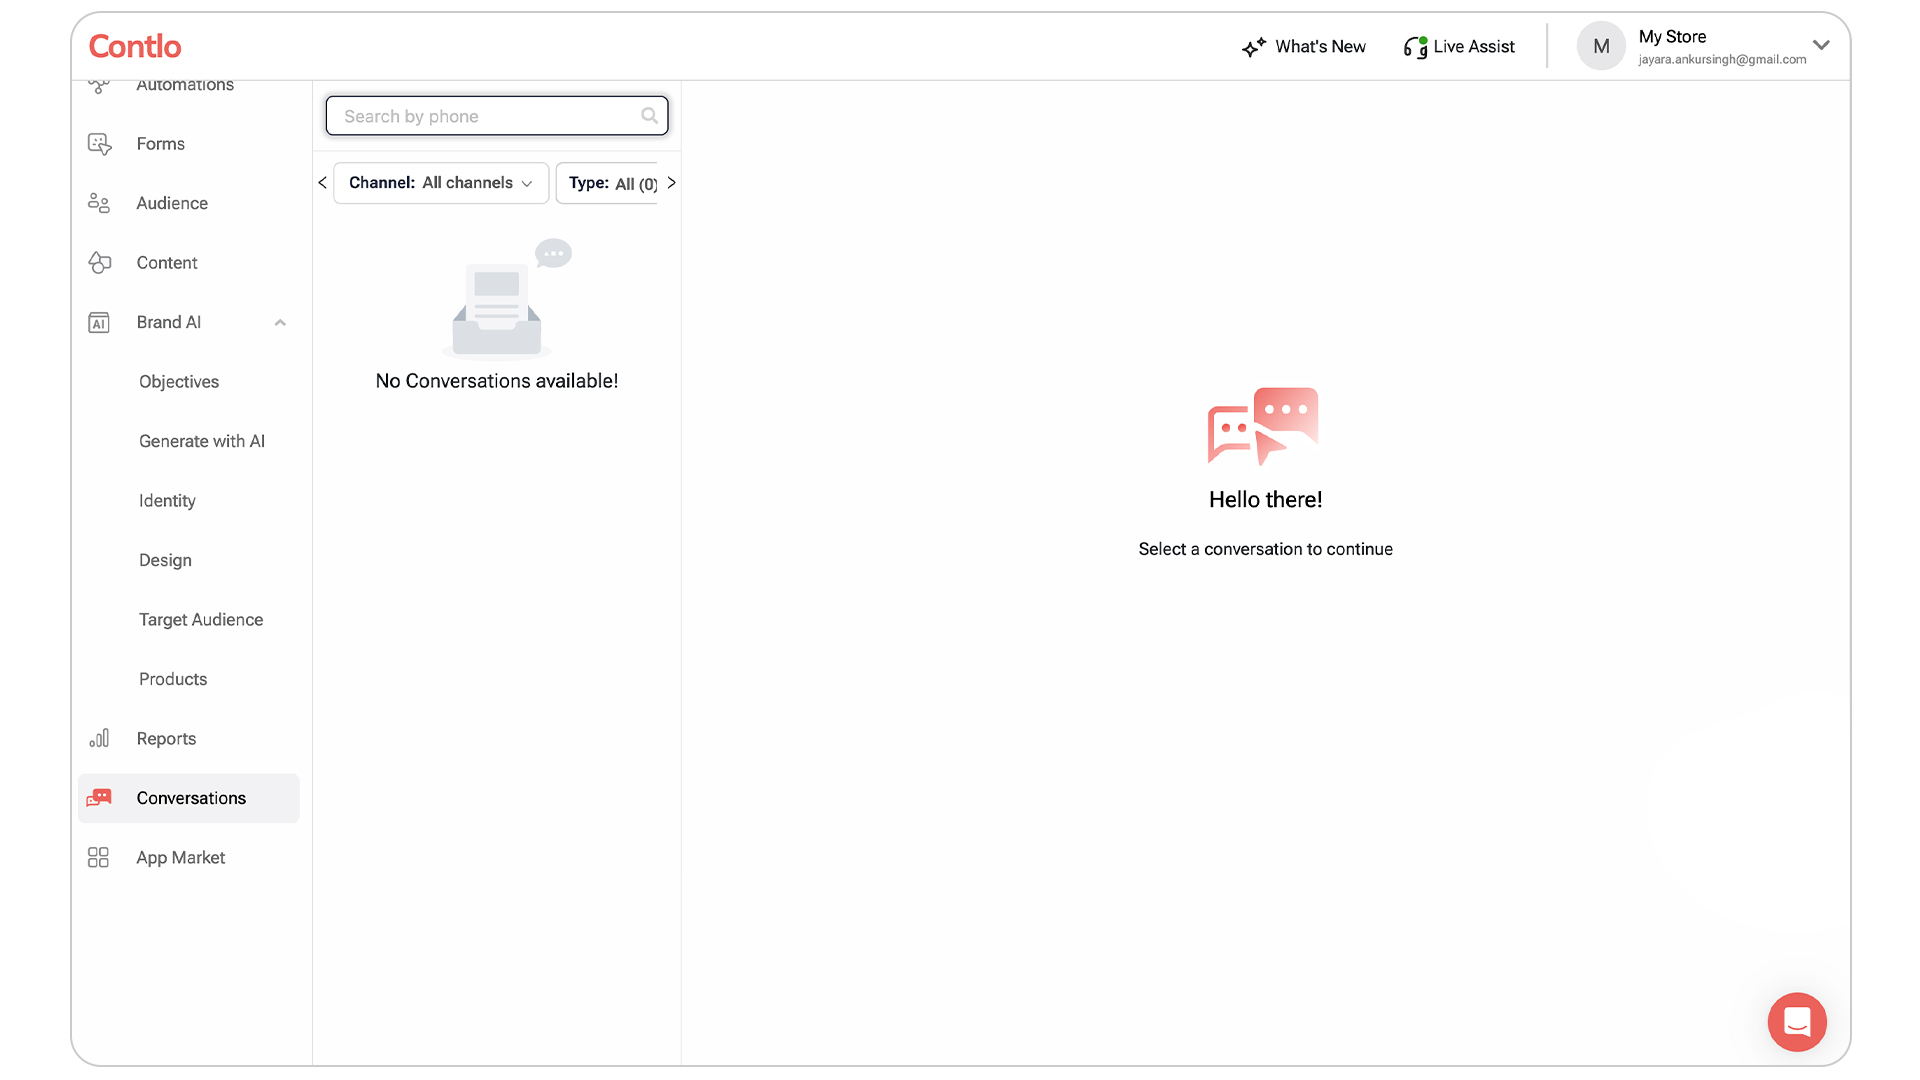
Task: Click the search magnifier in the phone search box
Action: click(649, 115)
